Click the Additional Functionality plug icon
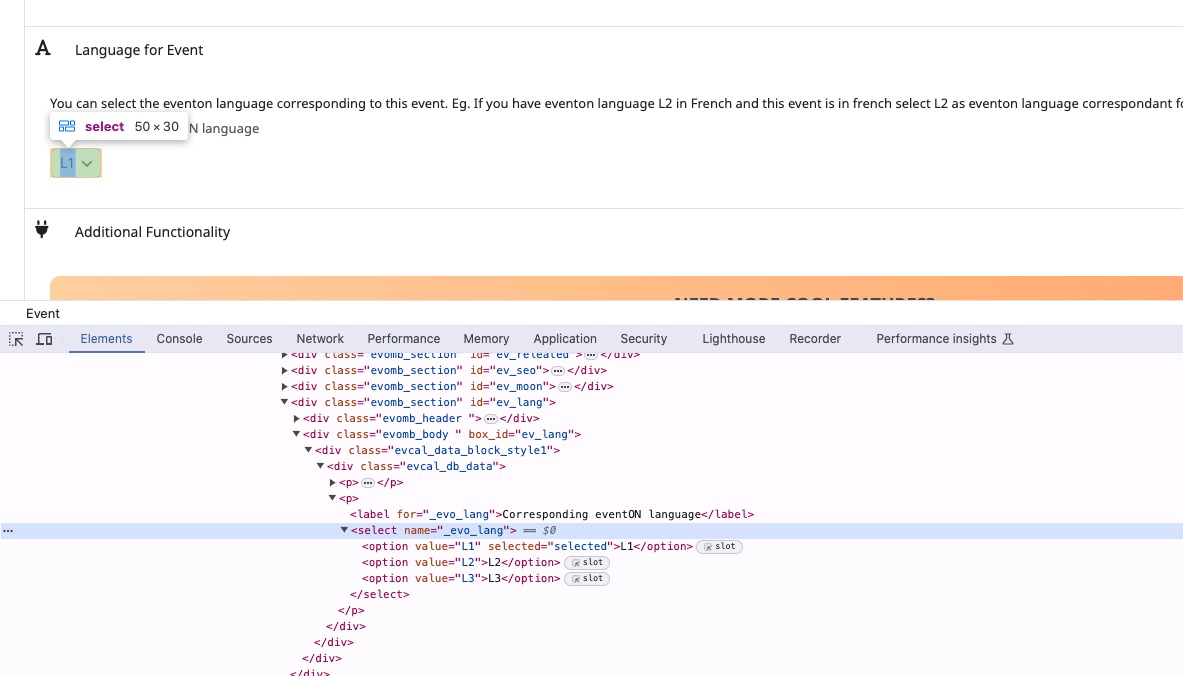This screenshot has height=676, width=1183. (x=42, y=229)
